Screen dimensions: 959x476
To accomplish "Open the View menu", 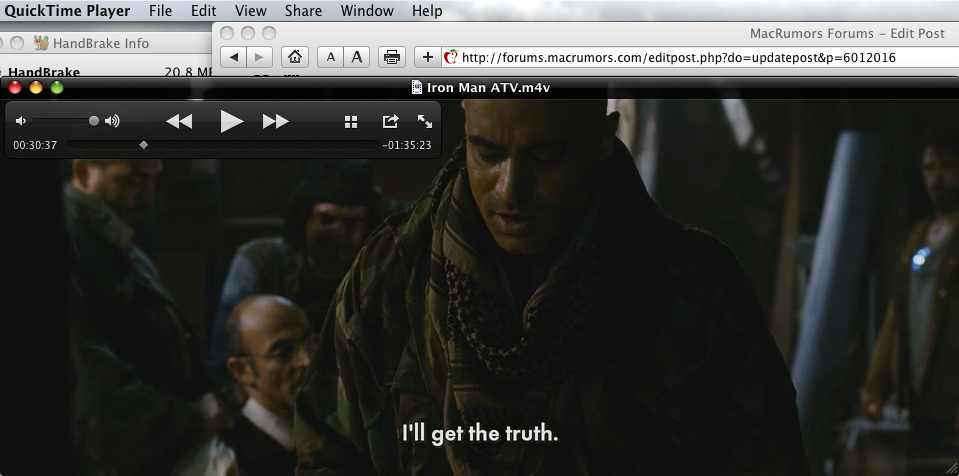I will (x=251, y=10).
